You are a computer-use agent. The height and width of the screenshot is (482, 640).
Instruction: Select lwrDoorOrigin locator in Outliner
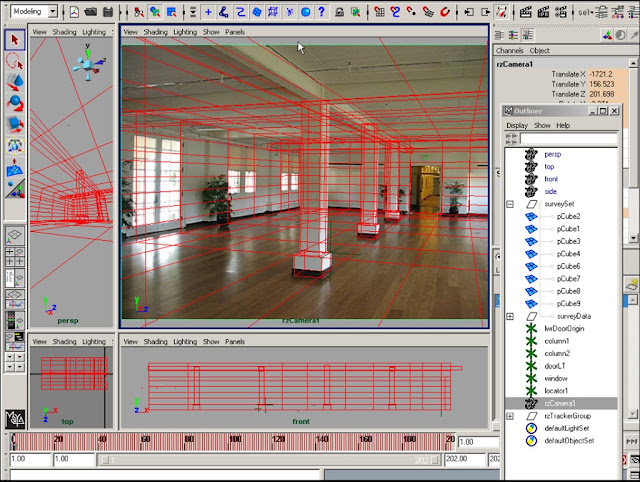tap(564, 329)
